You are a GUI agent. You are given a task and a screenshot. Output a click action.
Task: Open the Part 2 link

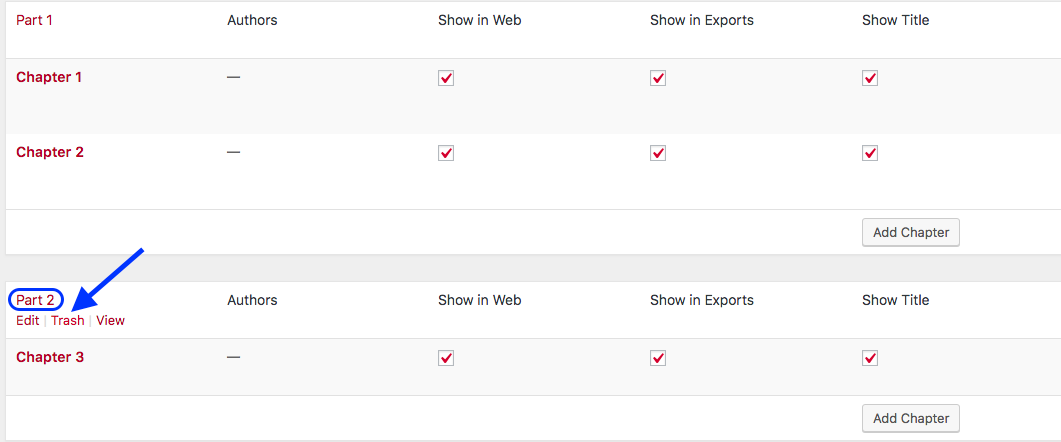point(35,300)
